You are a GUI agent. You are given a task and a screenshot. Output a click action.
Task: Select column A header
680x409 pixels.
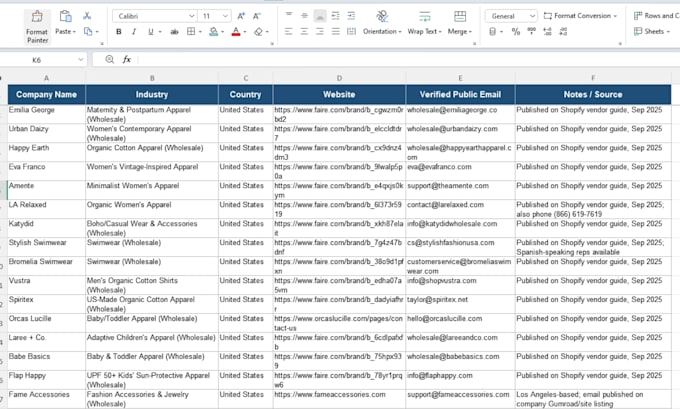[46, 78]
